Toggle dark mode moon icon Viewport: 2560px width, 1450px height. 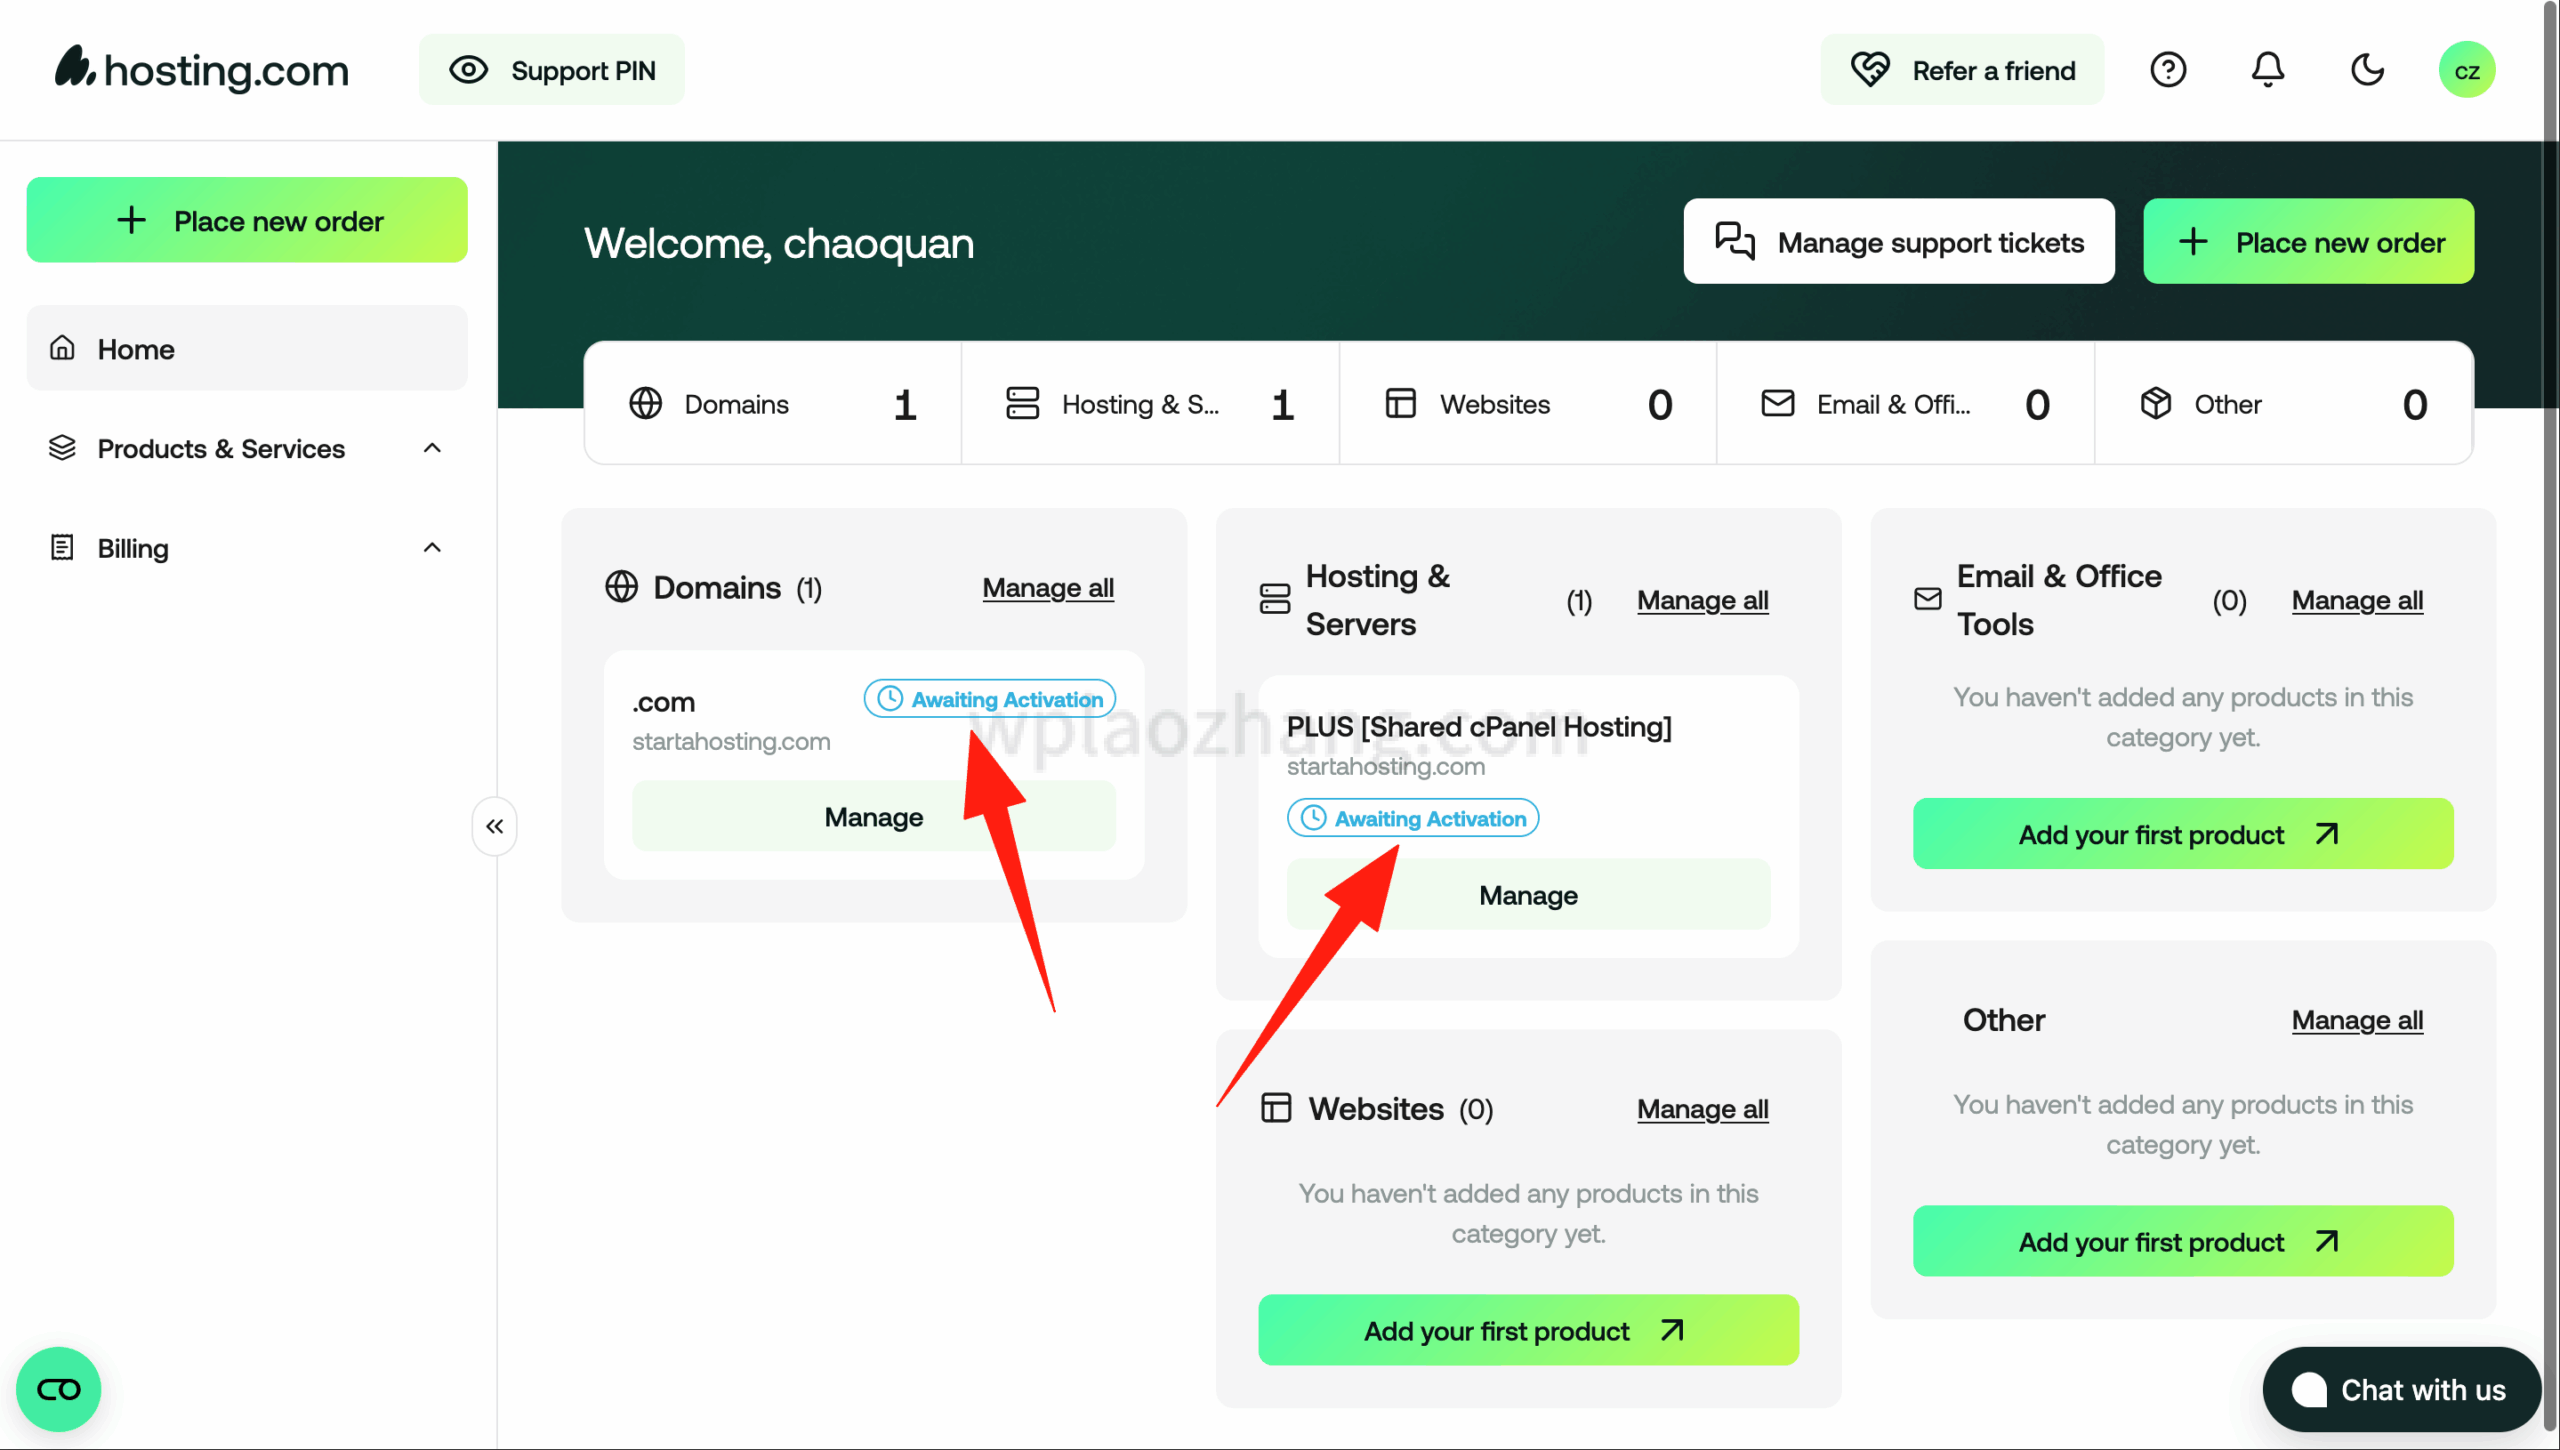tap(2367, 70)
